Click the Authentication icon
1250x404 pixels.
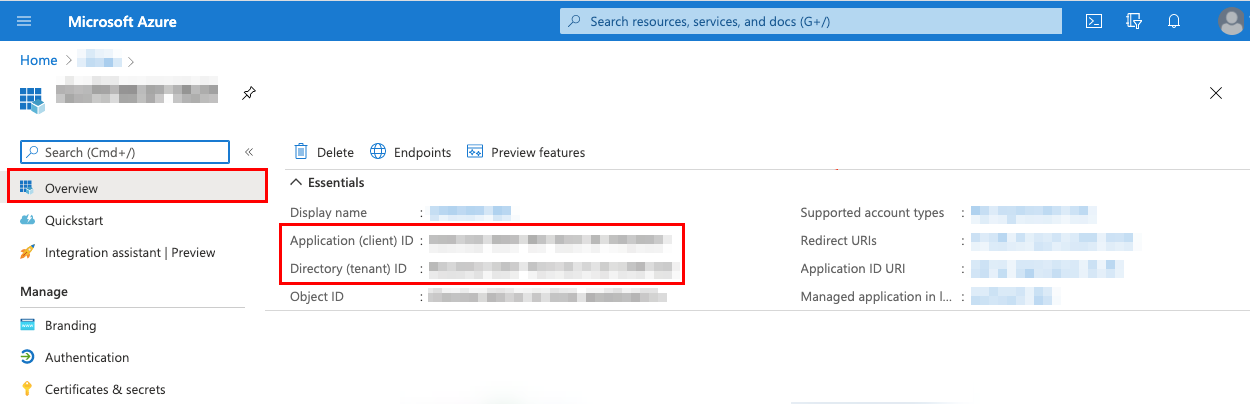pos(27,357)
